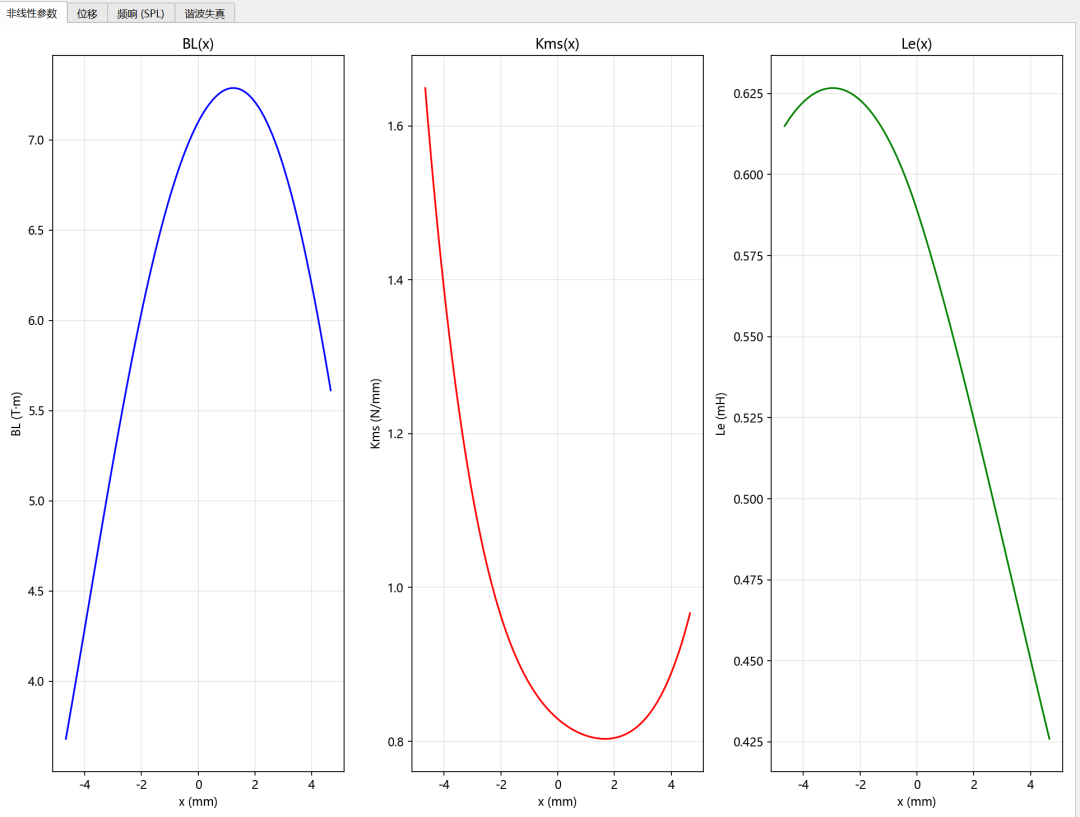The width and height of the screenshot is (1080, 817).
Task: Click the Kms(x) plot title
Action: pyautogui.click(x=557, y=44)
